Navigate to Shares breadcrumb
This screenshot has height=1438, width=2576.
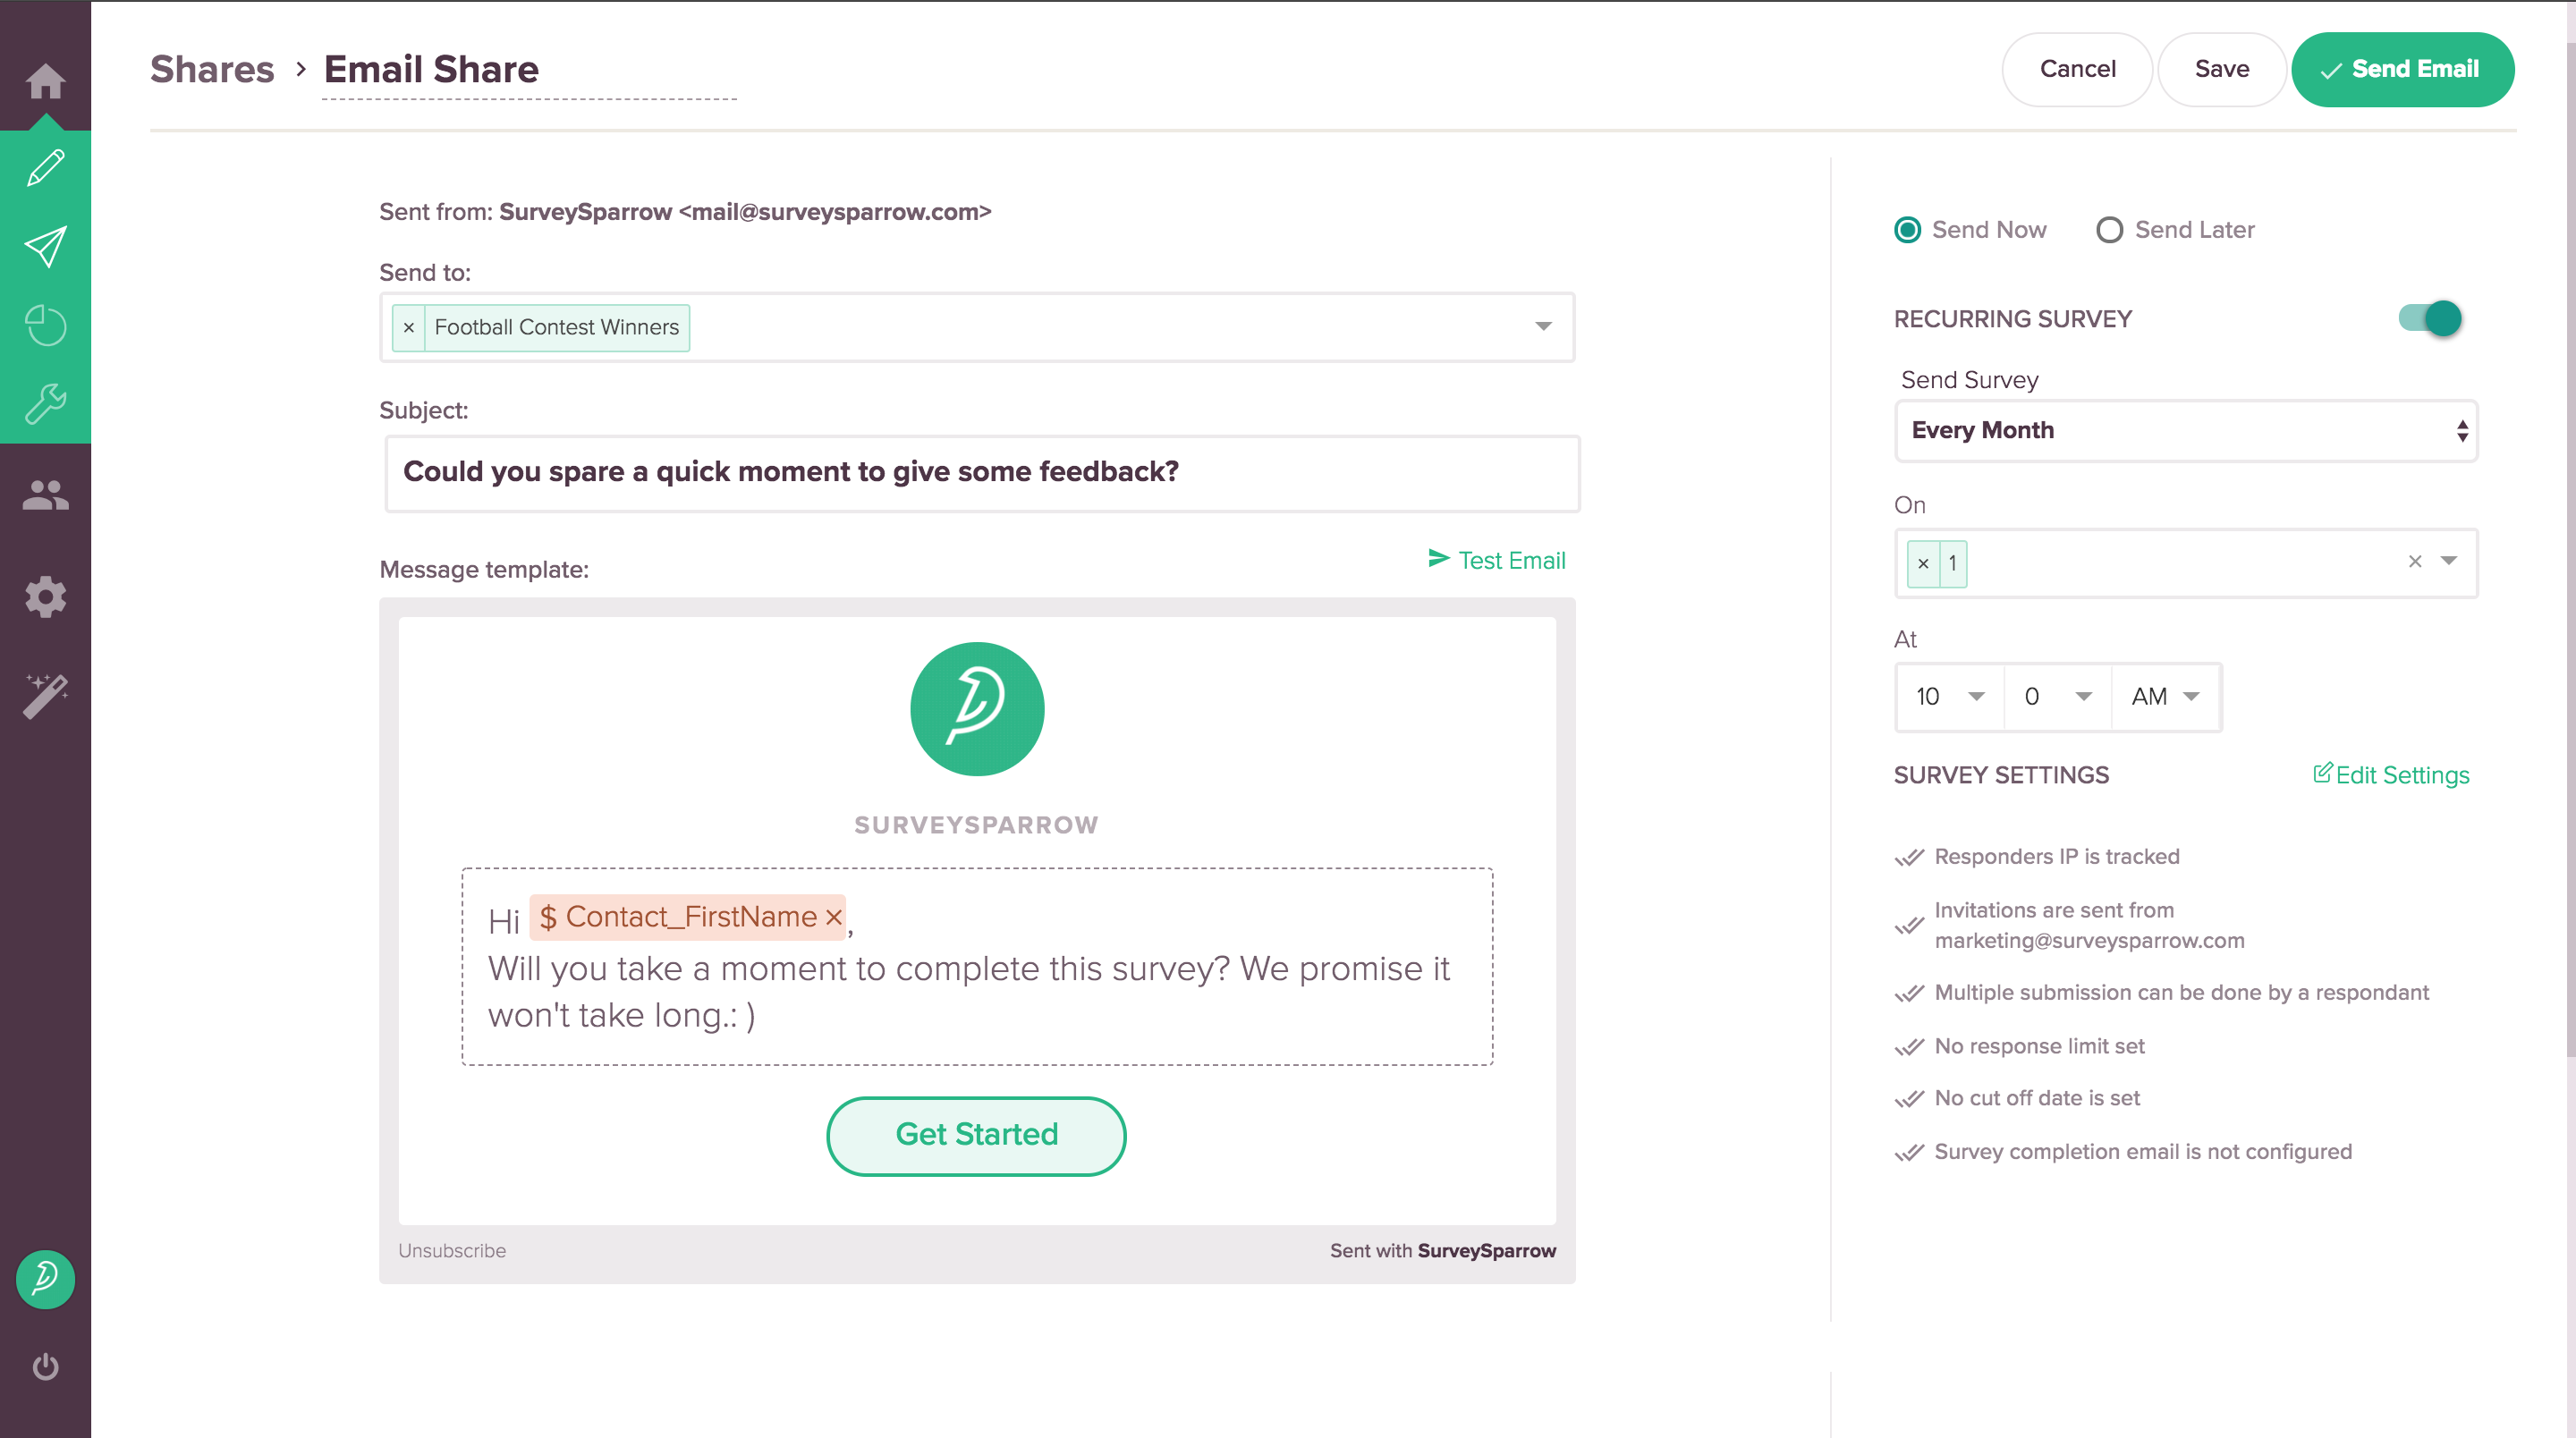coord(212,69)
